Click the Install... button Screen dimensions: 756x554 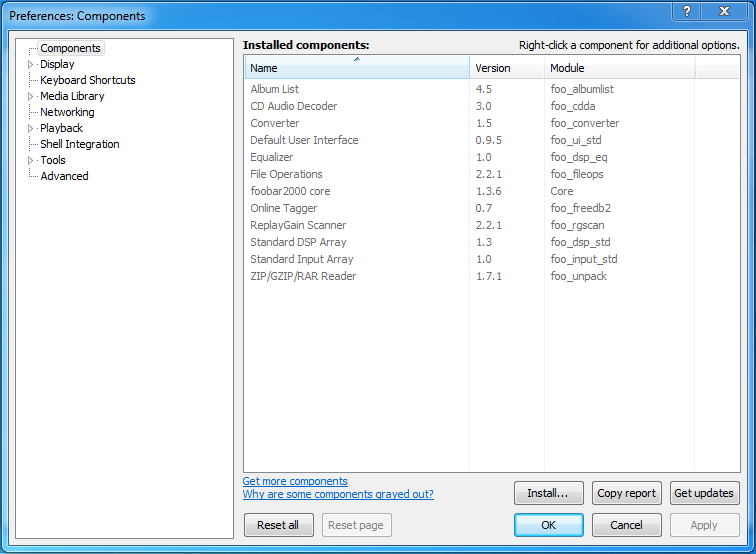coord(549,493)
